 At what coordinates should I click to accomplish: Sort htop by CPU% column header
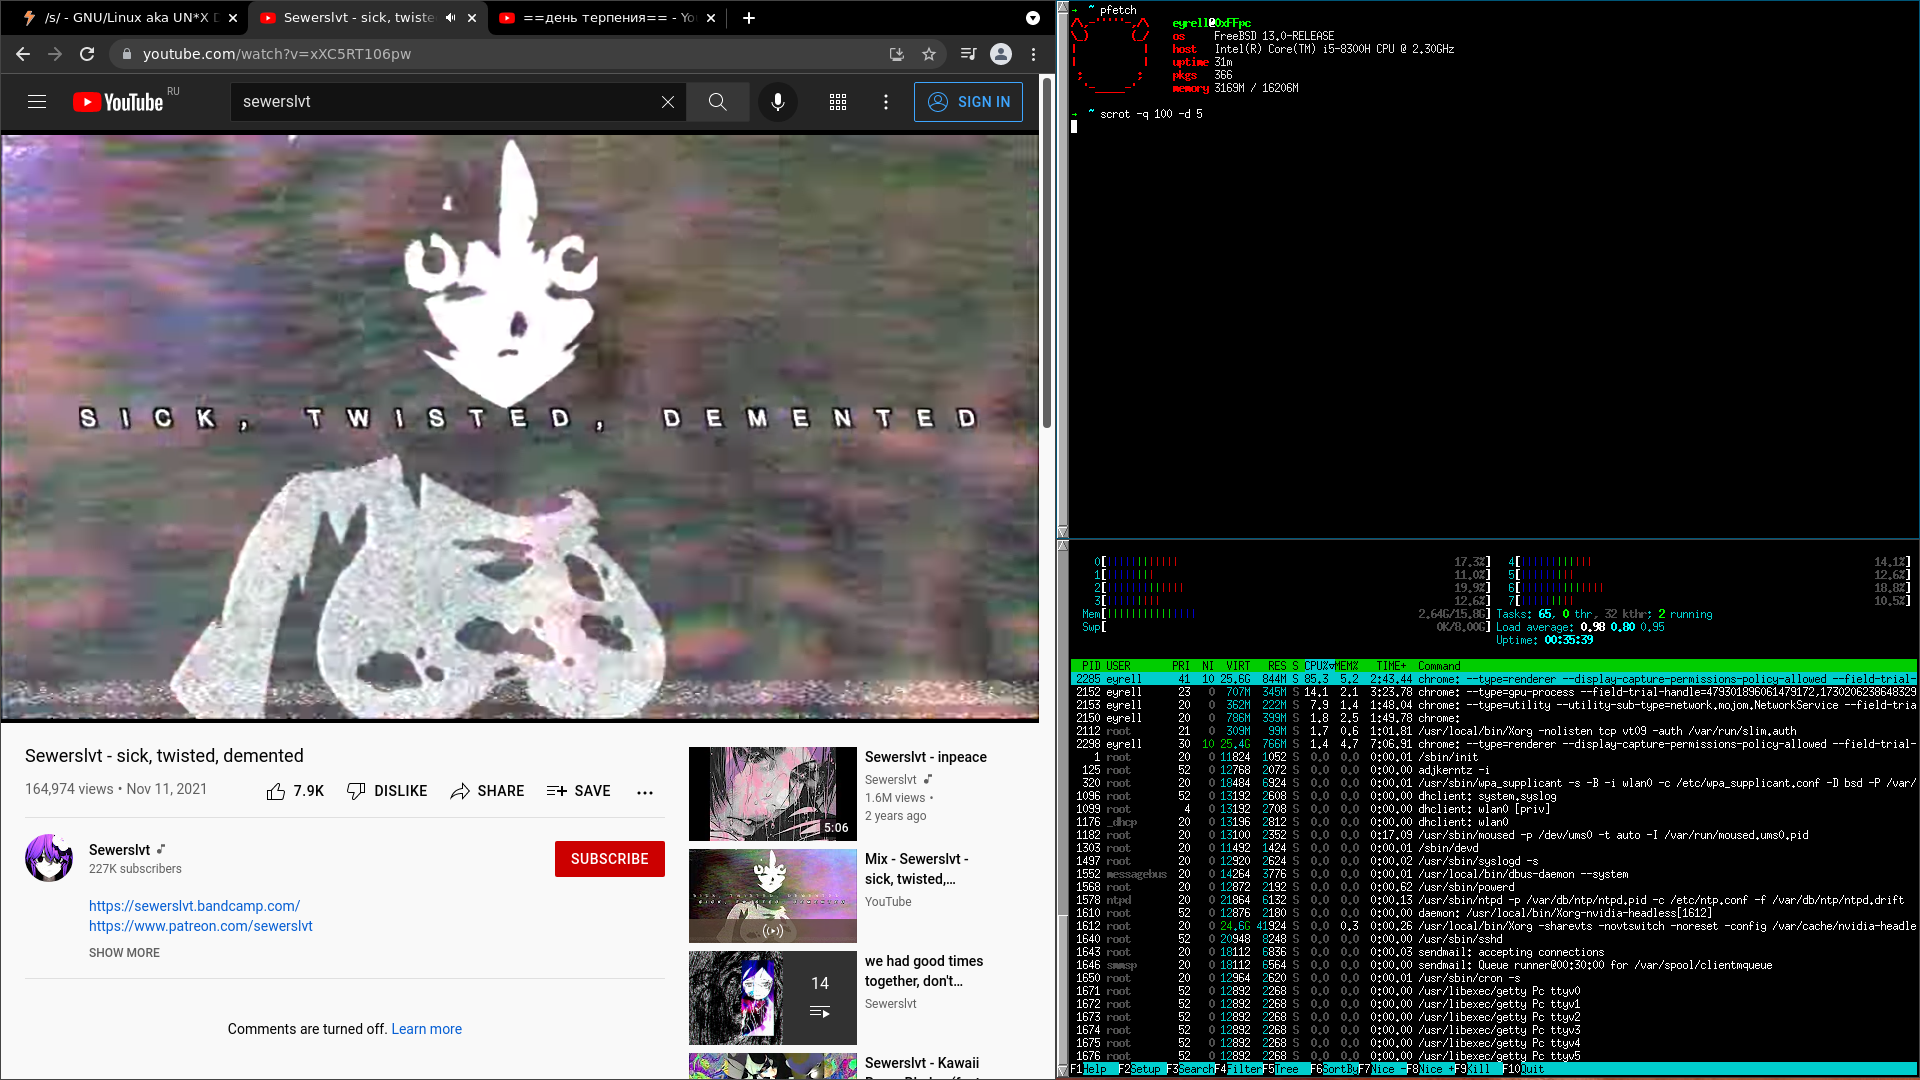point(1318,666)
